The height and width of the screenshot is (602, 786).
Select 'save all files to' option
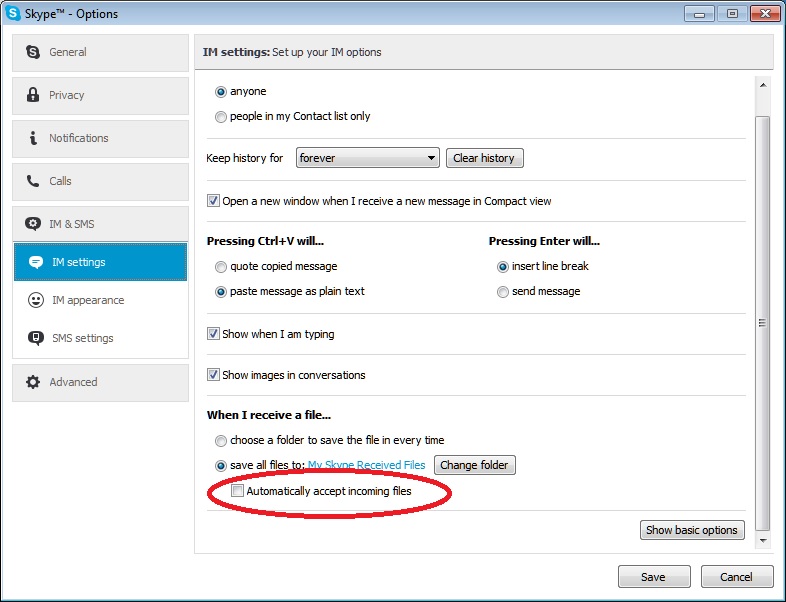221,466
